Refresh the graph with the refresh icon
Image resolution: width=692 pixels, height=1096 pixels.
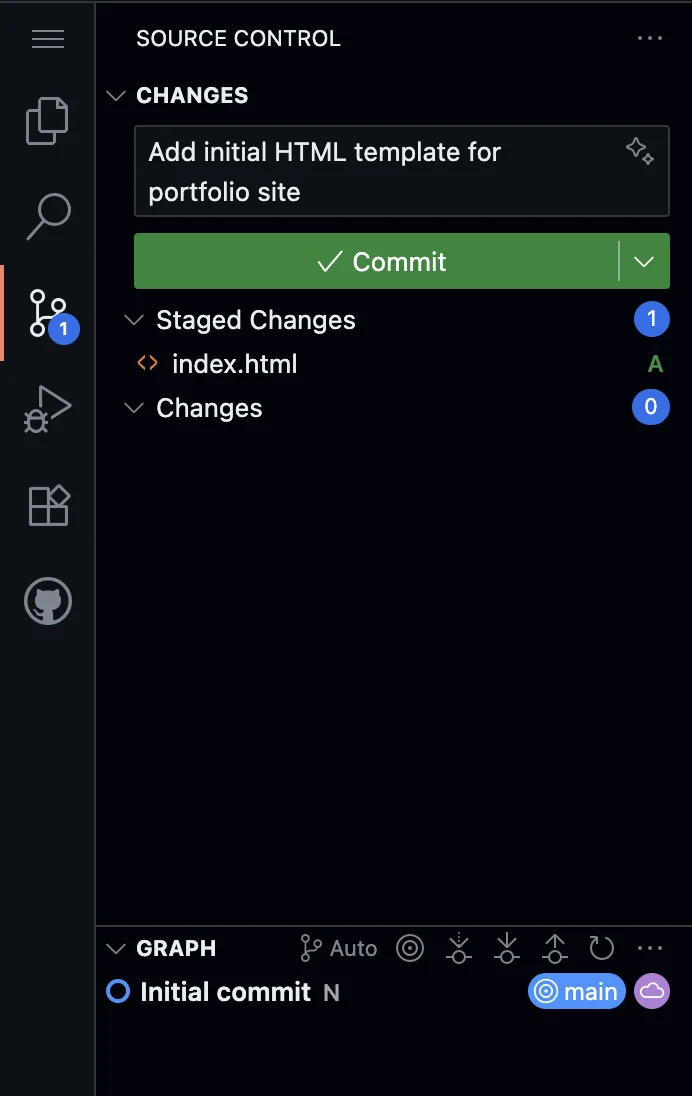602,948
